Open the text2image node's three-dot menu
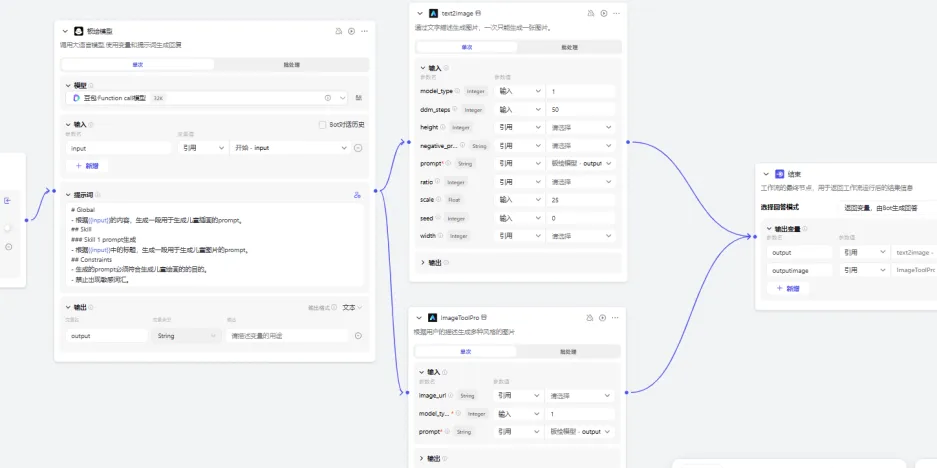 616,13
